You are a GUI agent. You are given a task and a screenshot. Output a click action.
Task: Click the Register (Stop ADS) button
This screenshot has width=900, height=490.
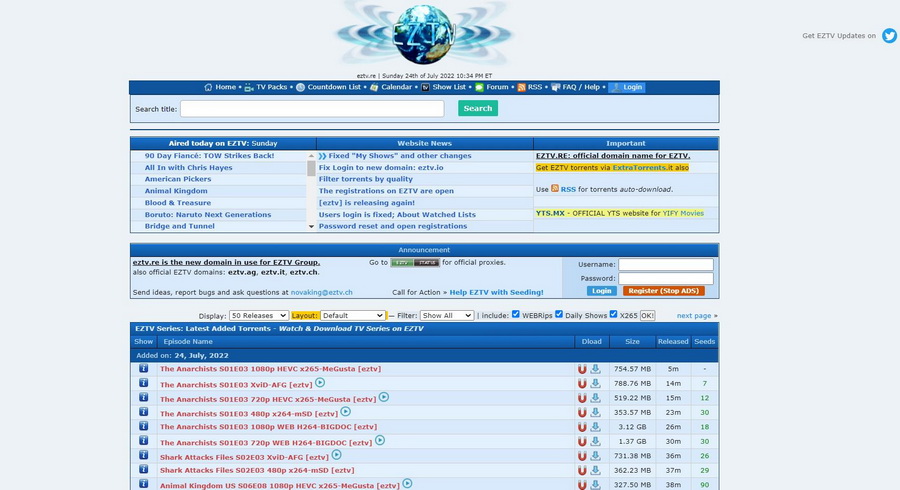tap(663, 291)
